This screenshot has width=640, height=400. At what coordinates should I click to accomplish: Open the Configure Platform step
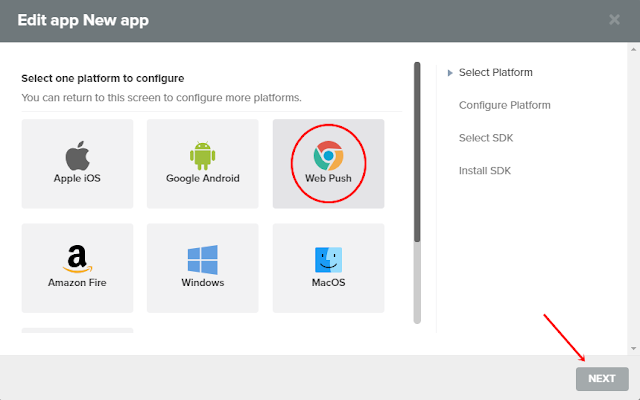point(504,105)
